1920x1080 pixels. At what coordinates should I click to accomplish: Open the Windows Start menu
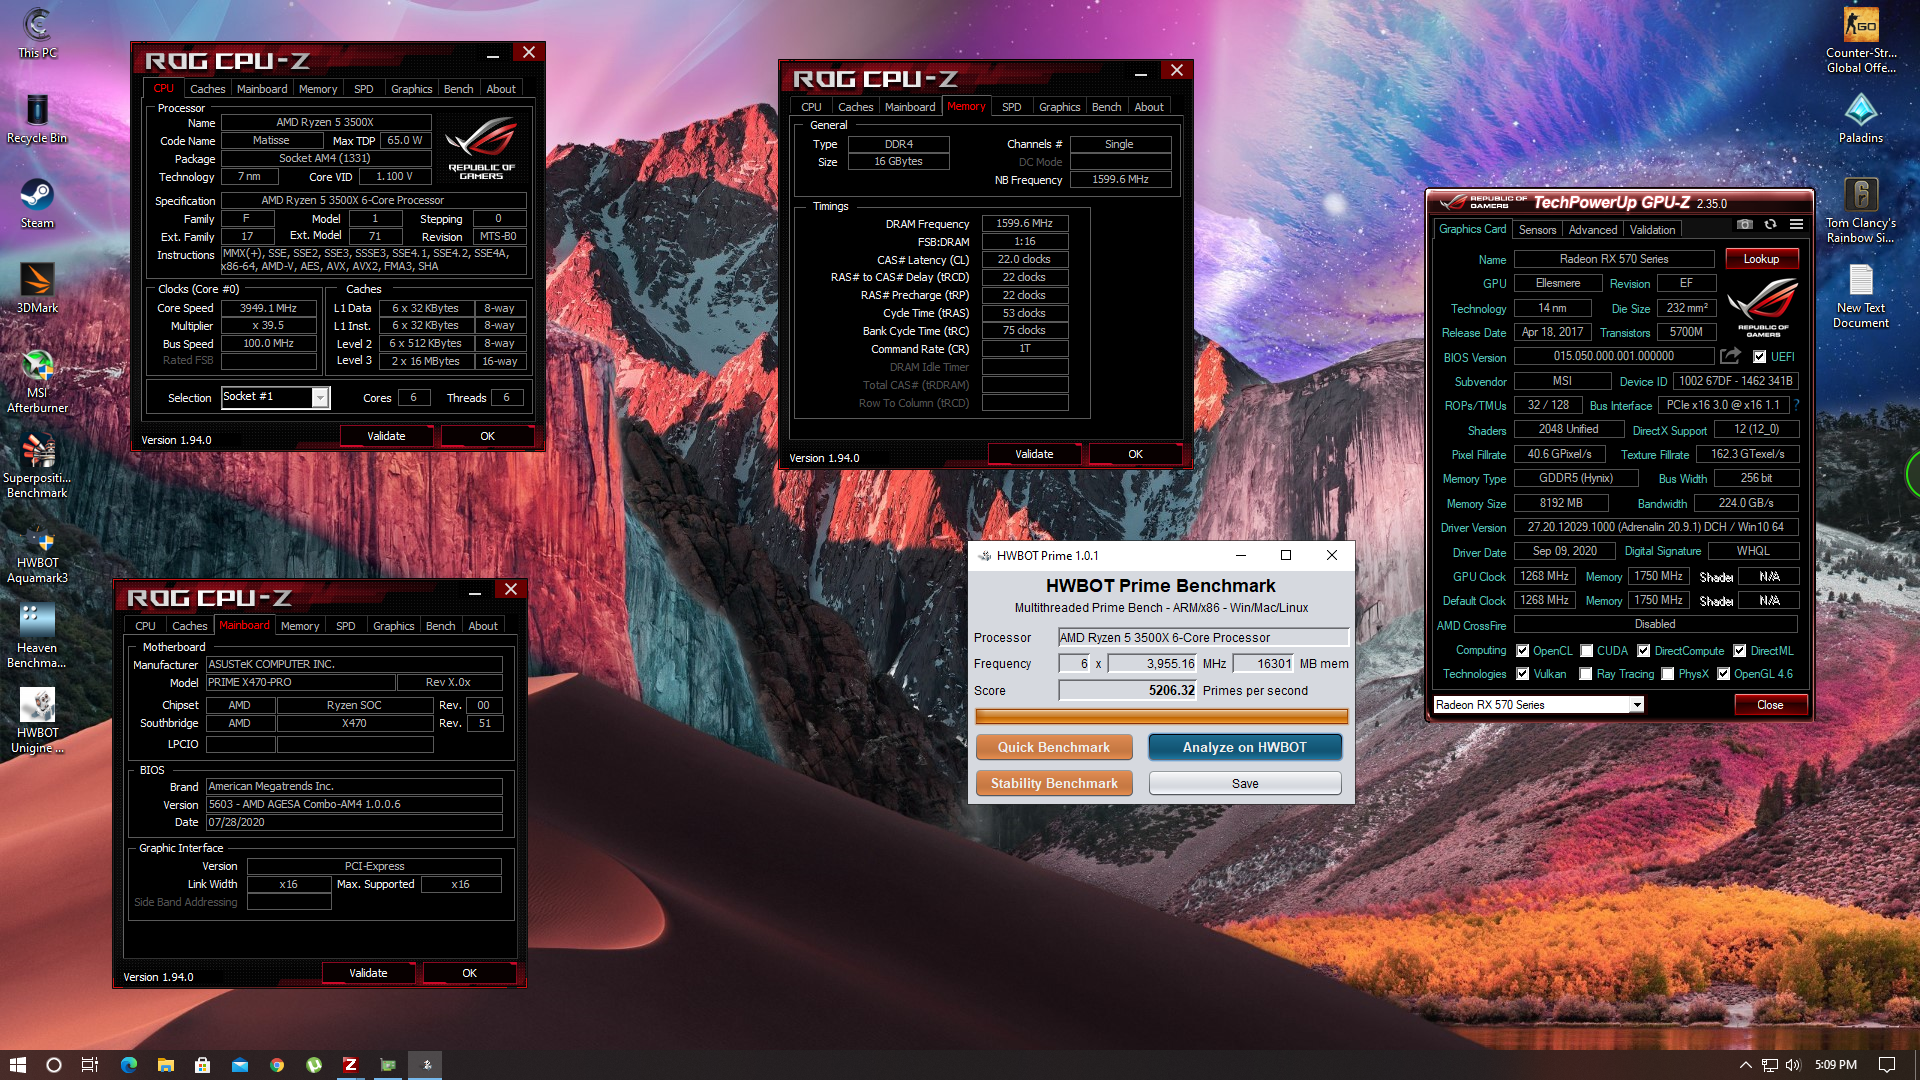[17, 1065]
